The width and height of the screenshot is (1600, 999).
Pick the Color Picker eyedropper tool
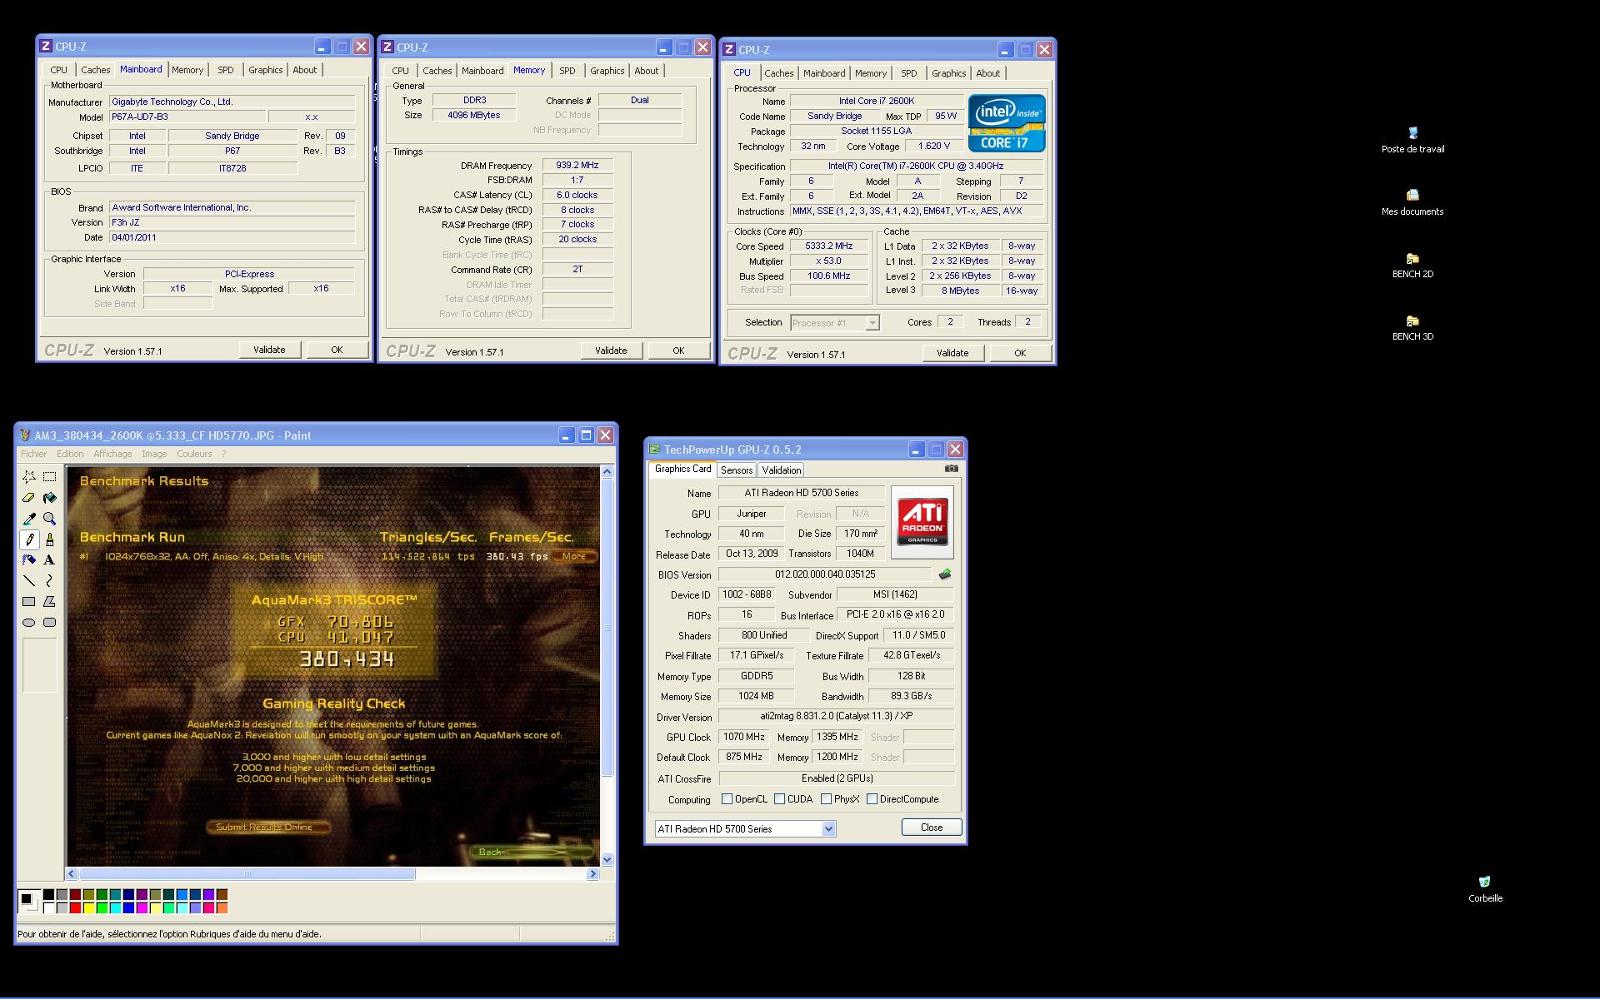tap(29, 519)
